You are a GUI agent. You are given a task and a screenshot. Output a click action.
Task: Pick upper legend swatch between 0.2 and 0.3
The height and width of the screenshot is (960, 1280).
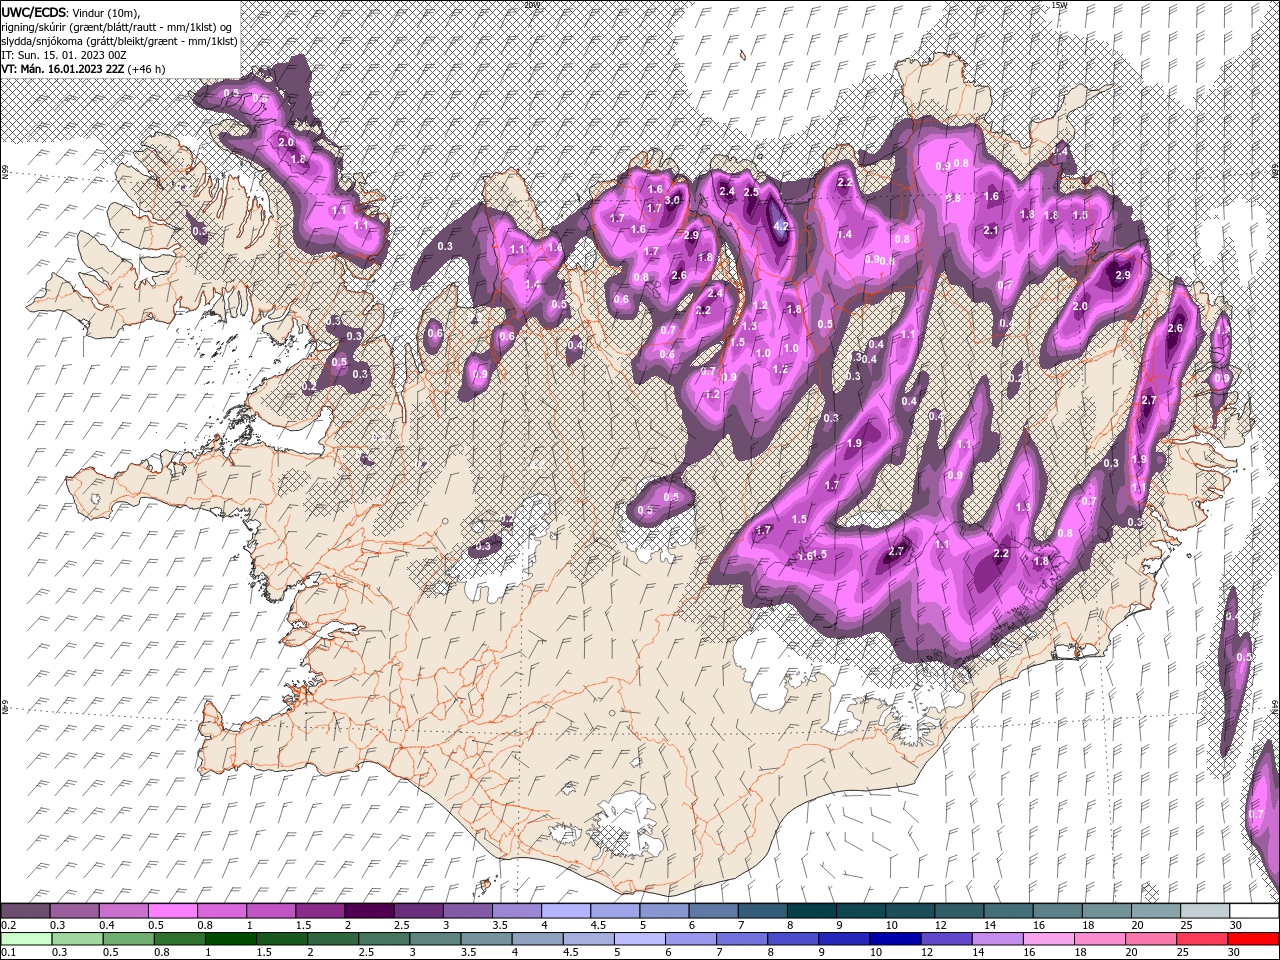(25, 911)
